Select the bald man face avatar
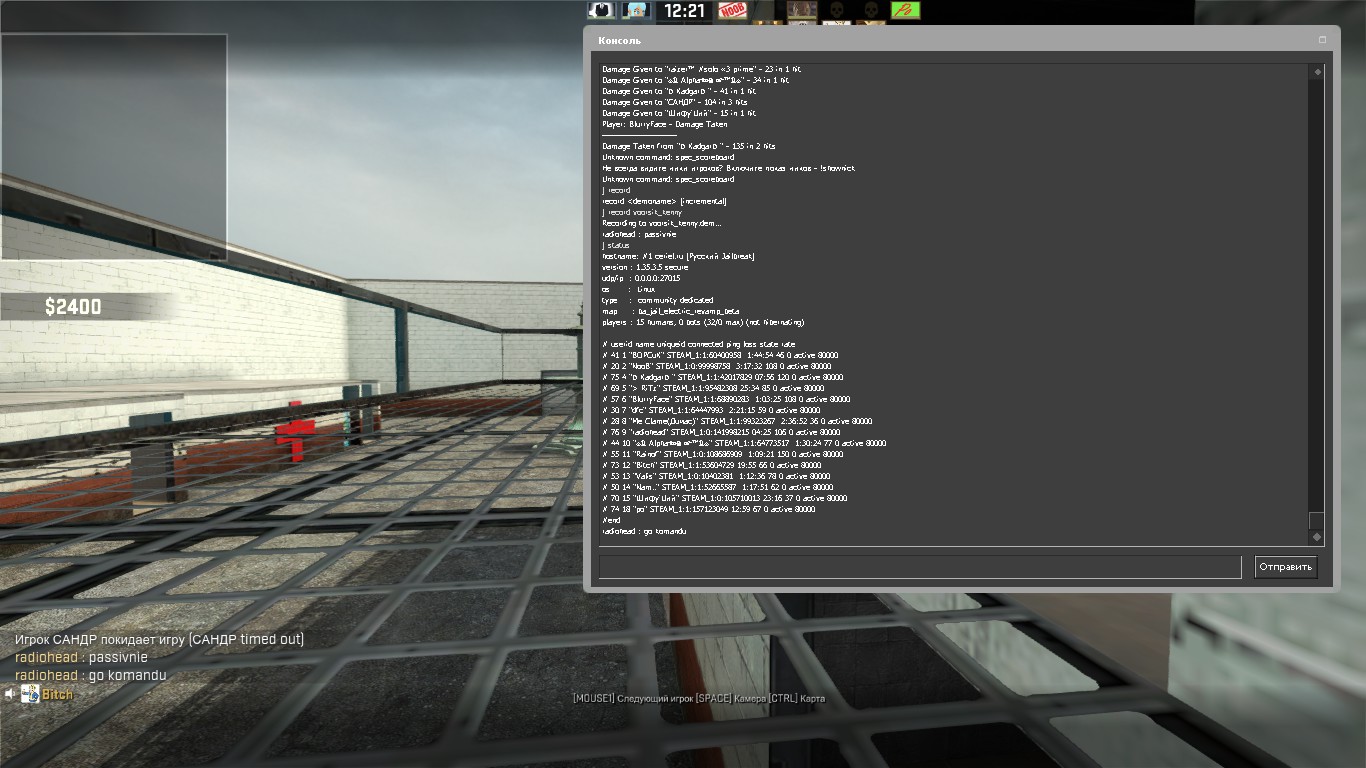1366x768 pixels. (x=802, y=10)
